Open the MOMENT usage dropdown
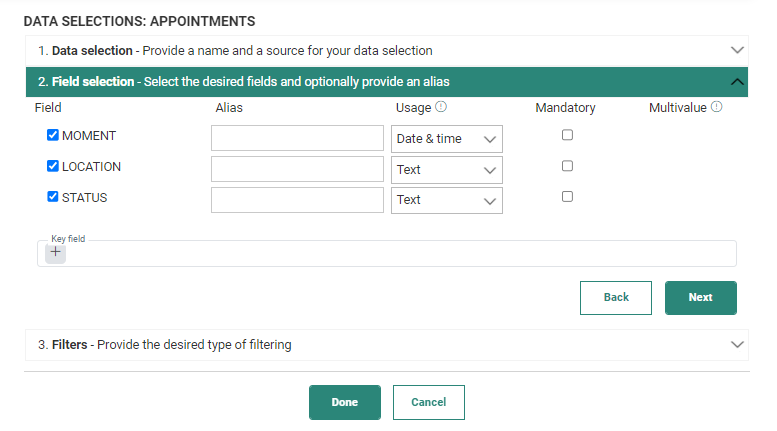This screenshot has width=777, height=431. 447,139
